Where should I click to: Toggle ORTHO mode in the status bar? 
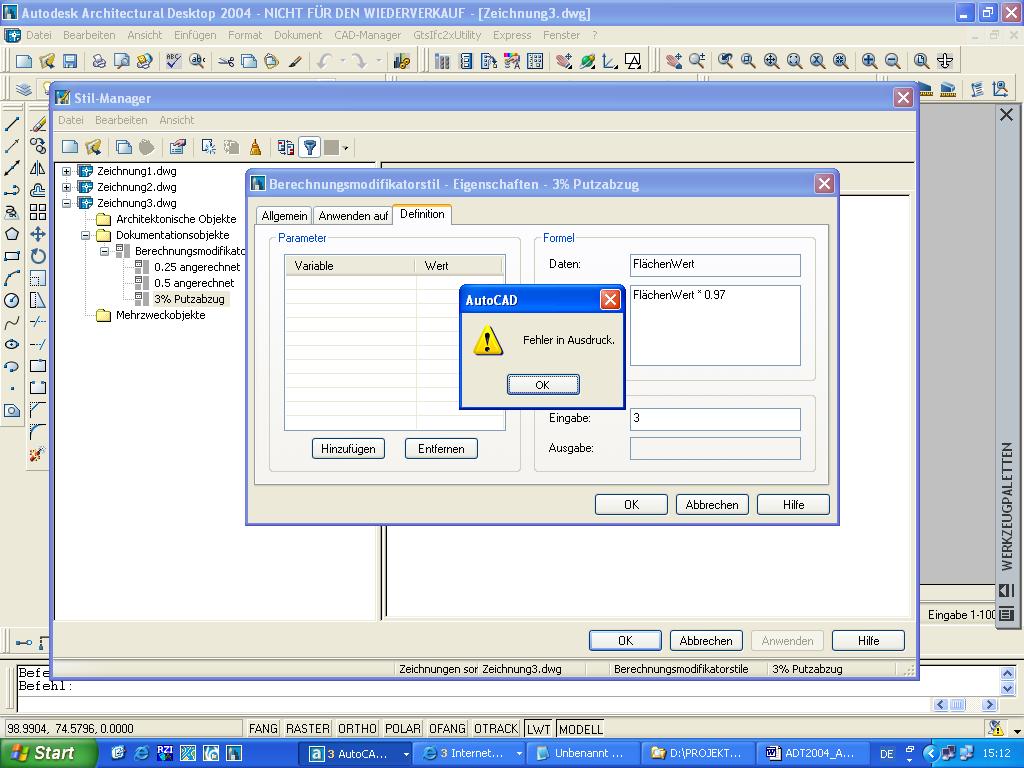pos(357,729)
